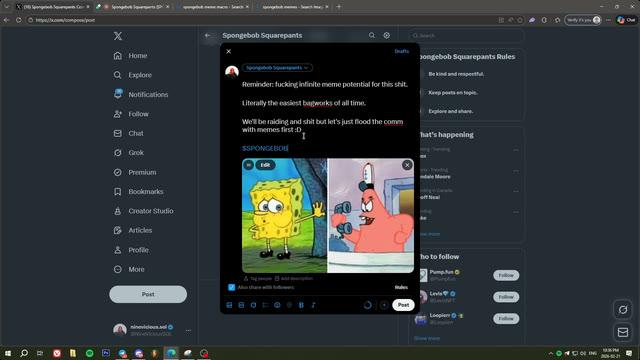Go back using the community header arrow
640x360 pixels.
pos(208,36)
